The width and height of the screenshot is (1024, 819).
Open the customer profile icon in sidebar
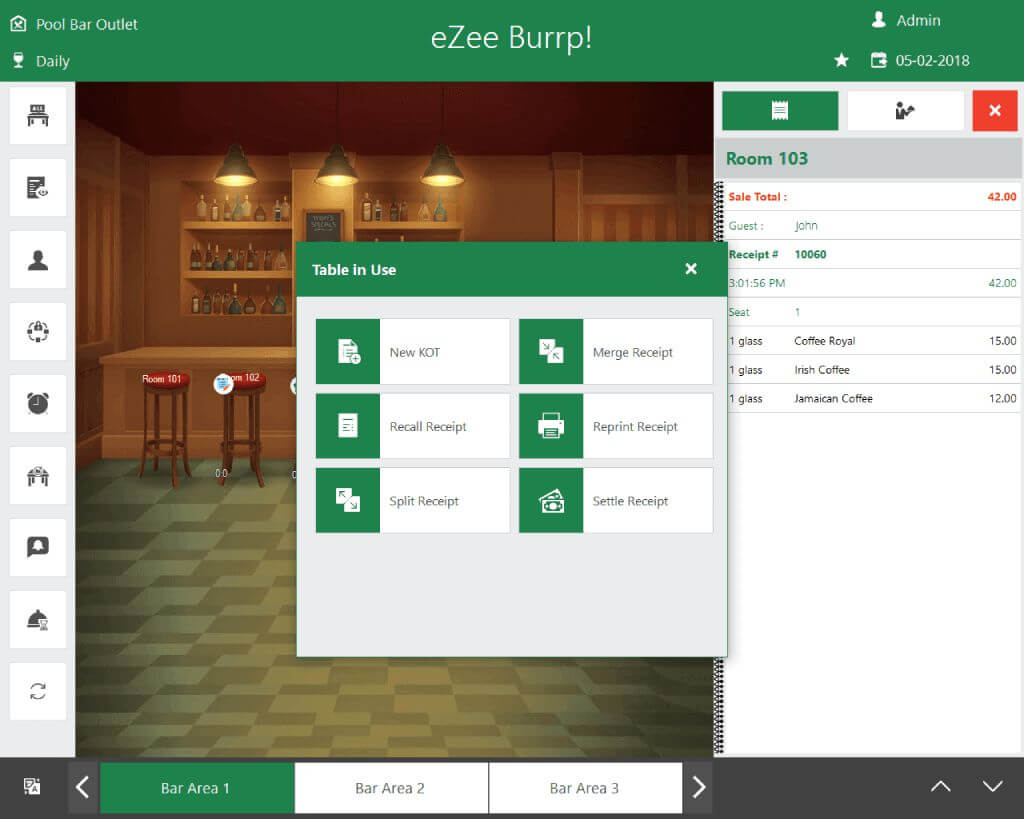coord(38,260)
